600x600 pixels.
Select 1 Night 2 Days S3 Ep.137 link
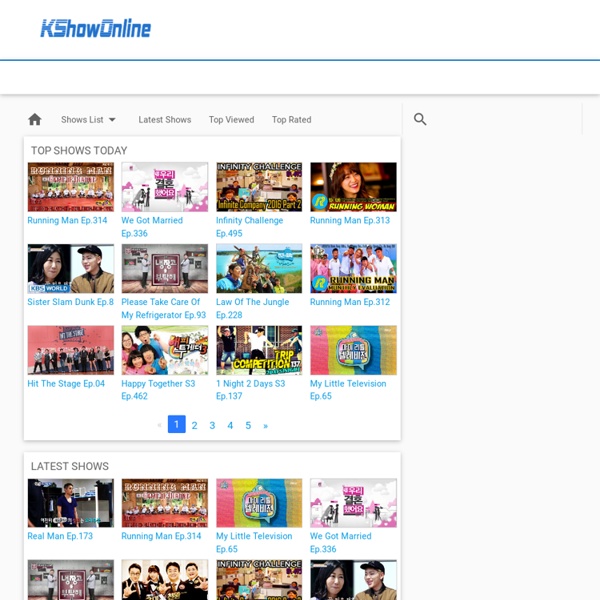250,384
